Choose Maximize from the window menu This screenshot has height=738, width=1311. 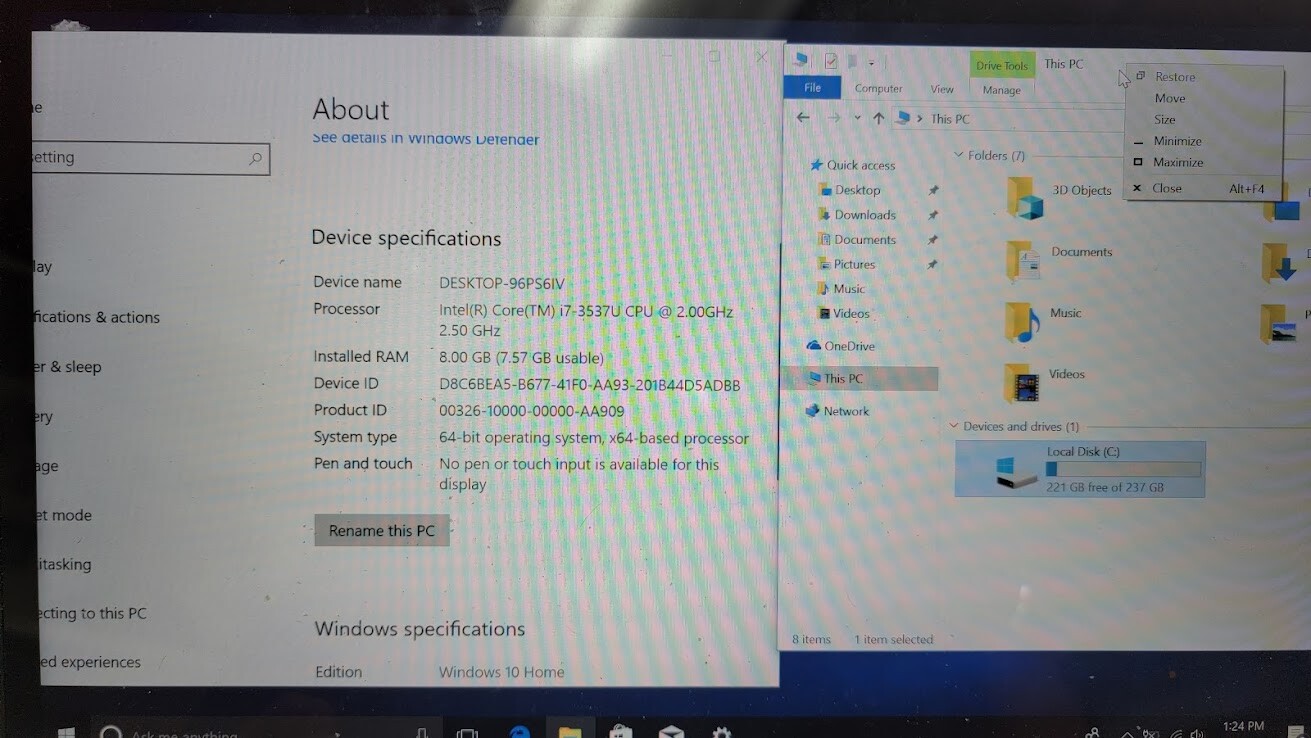[x=1203, y=162]
